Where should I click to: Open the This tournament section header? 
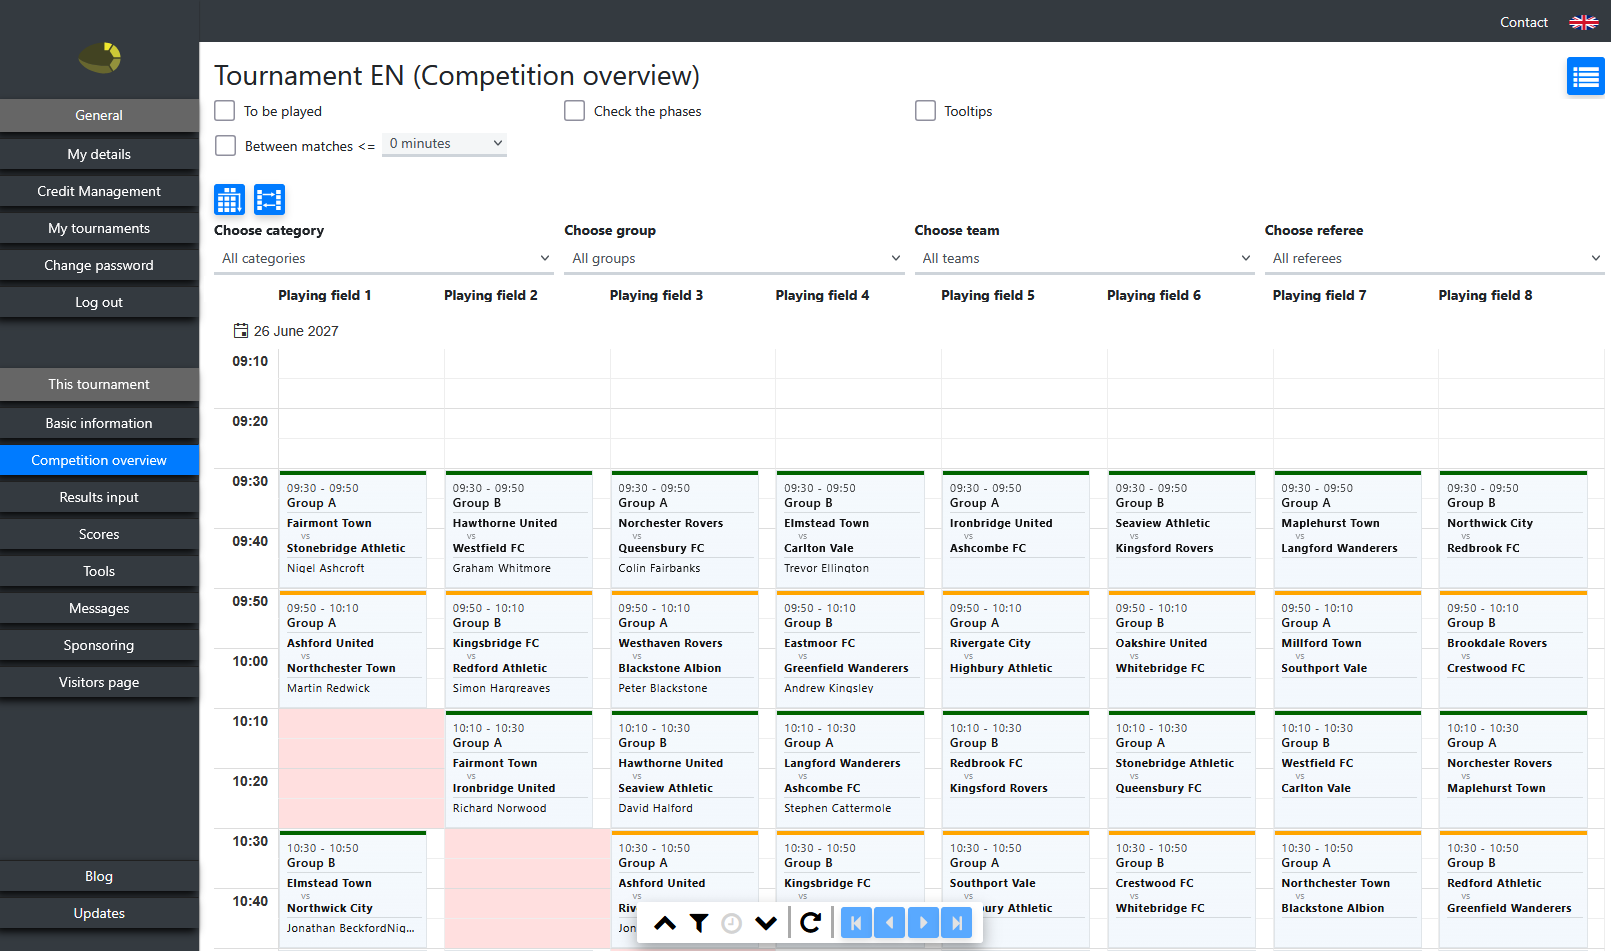point(99,384)
